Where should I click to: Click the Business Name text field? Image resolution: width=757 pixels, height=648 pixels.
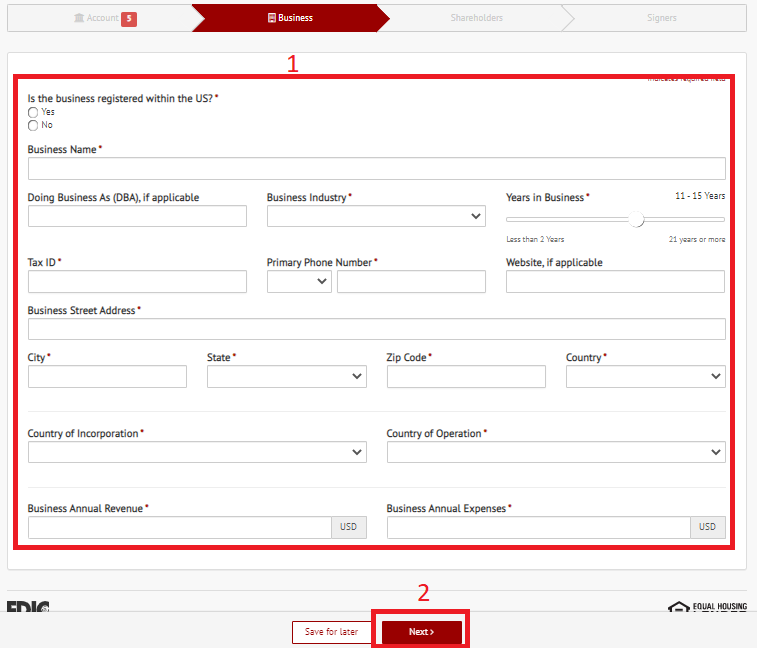376,168
